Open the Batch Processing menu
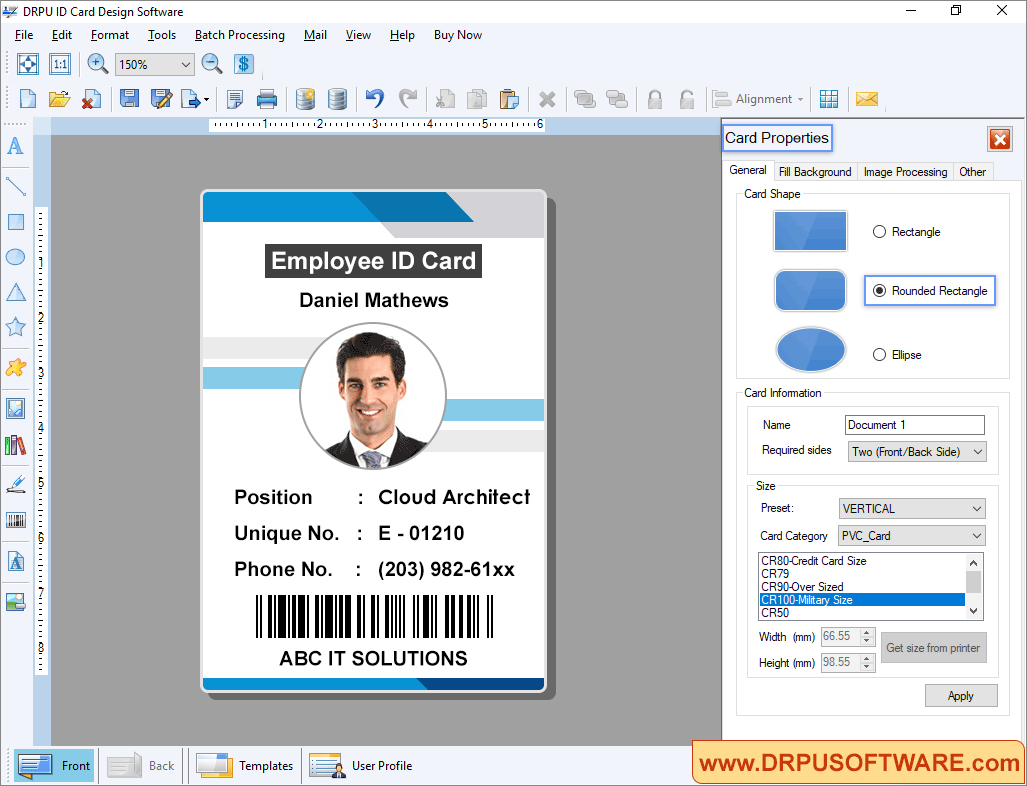The image size is (1027, 786). pyautogui.click(x=240, y=35)
